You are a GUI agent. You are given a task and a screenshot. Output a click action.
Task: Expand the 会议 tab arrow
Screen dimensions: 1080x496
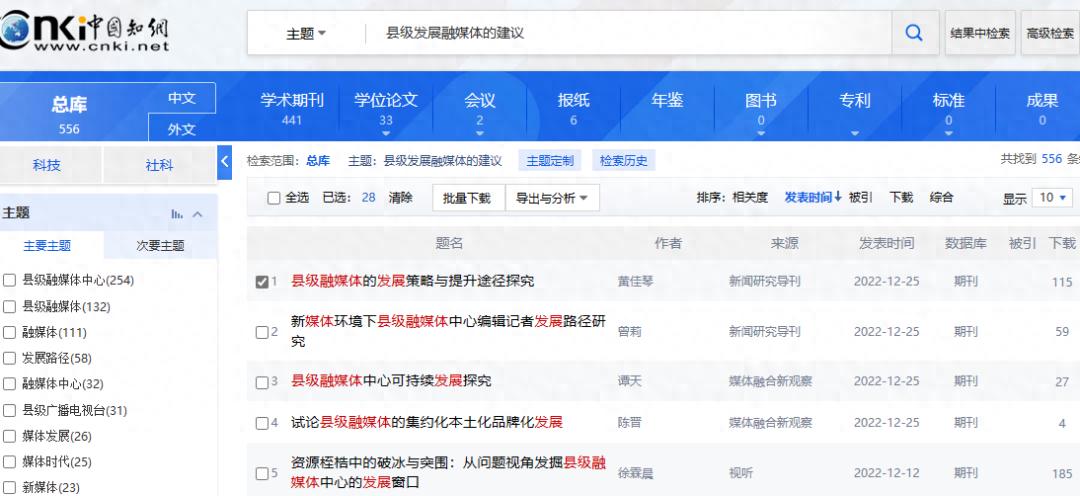(x=479, y=133)
